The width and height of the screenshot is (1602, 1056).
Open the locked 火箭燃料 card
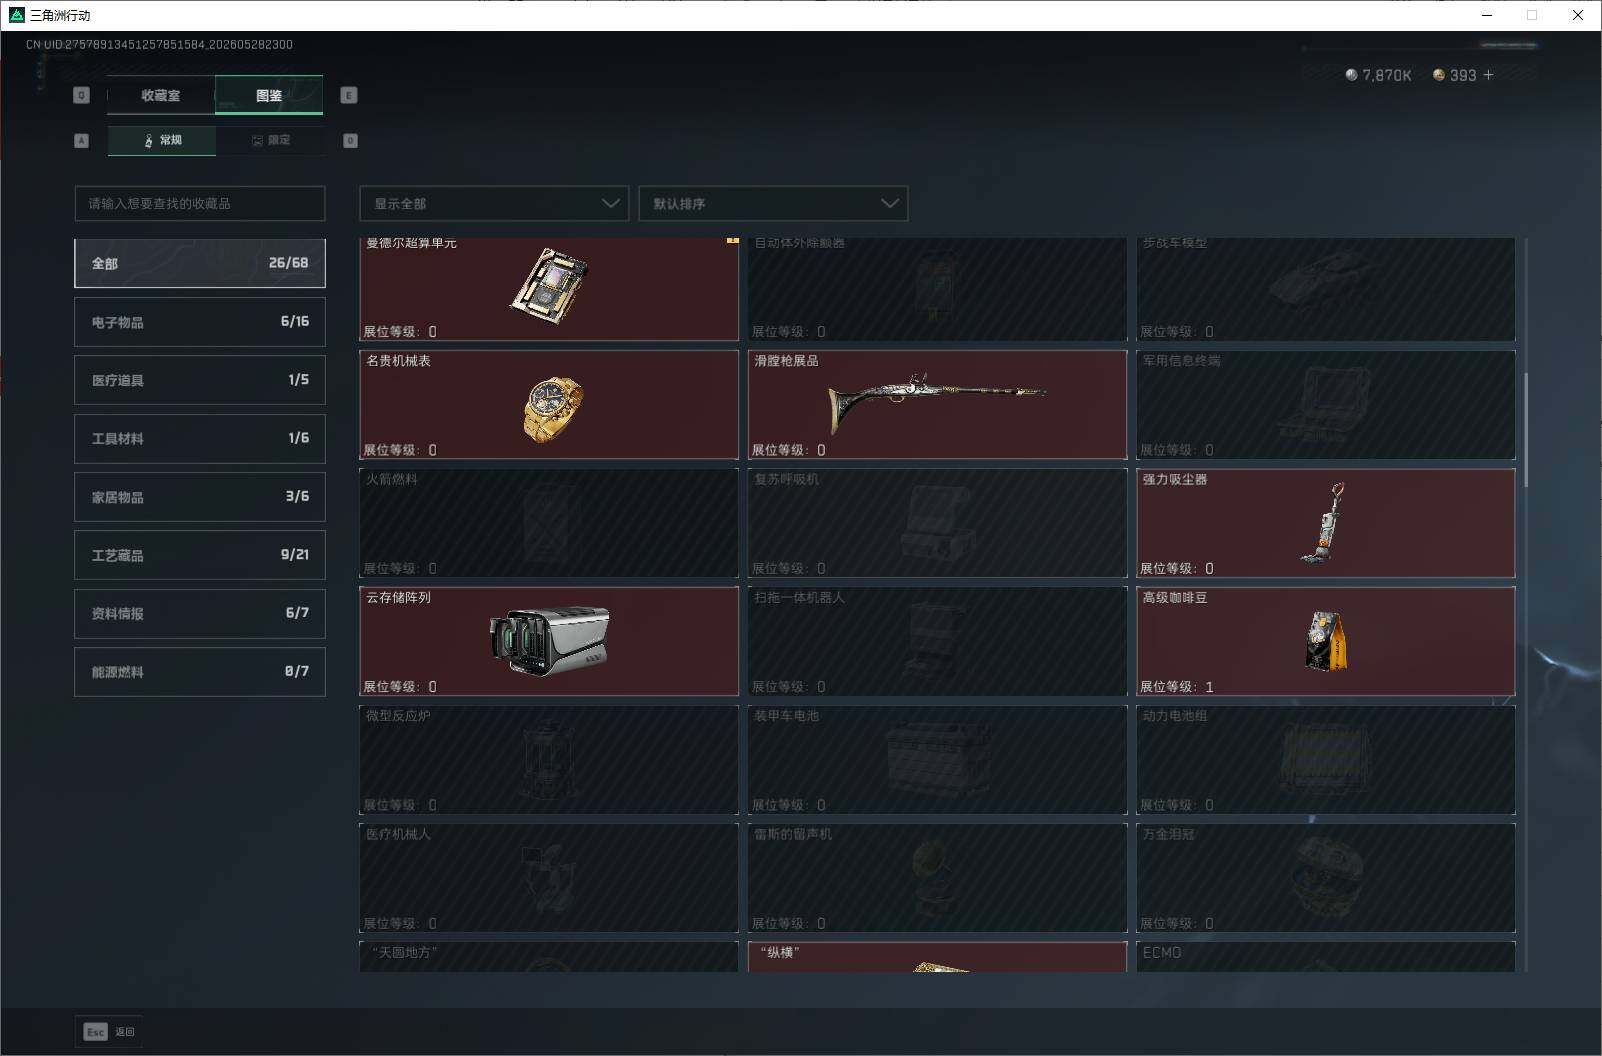(x=549, y=523)
